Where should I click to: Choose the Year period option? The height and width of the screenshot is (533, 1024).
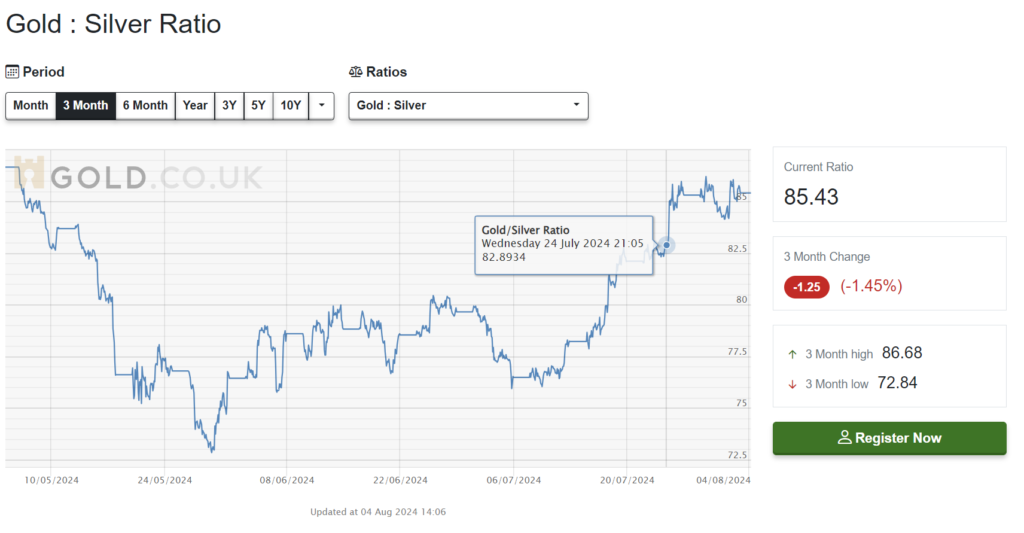coord(195,105)
